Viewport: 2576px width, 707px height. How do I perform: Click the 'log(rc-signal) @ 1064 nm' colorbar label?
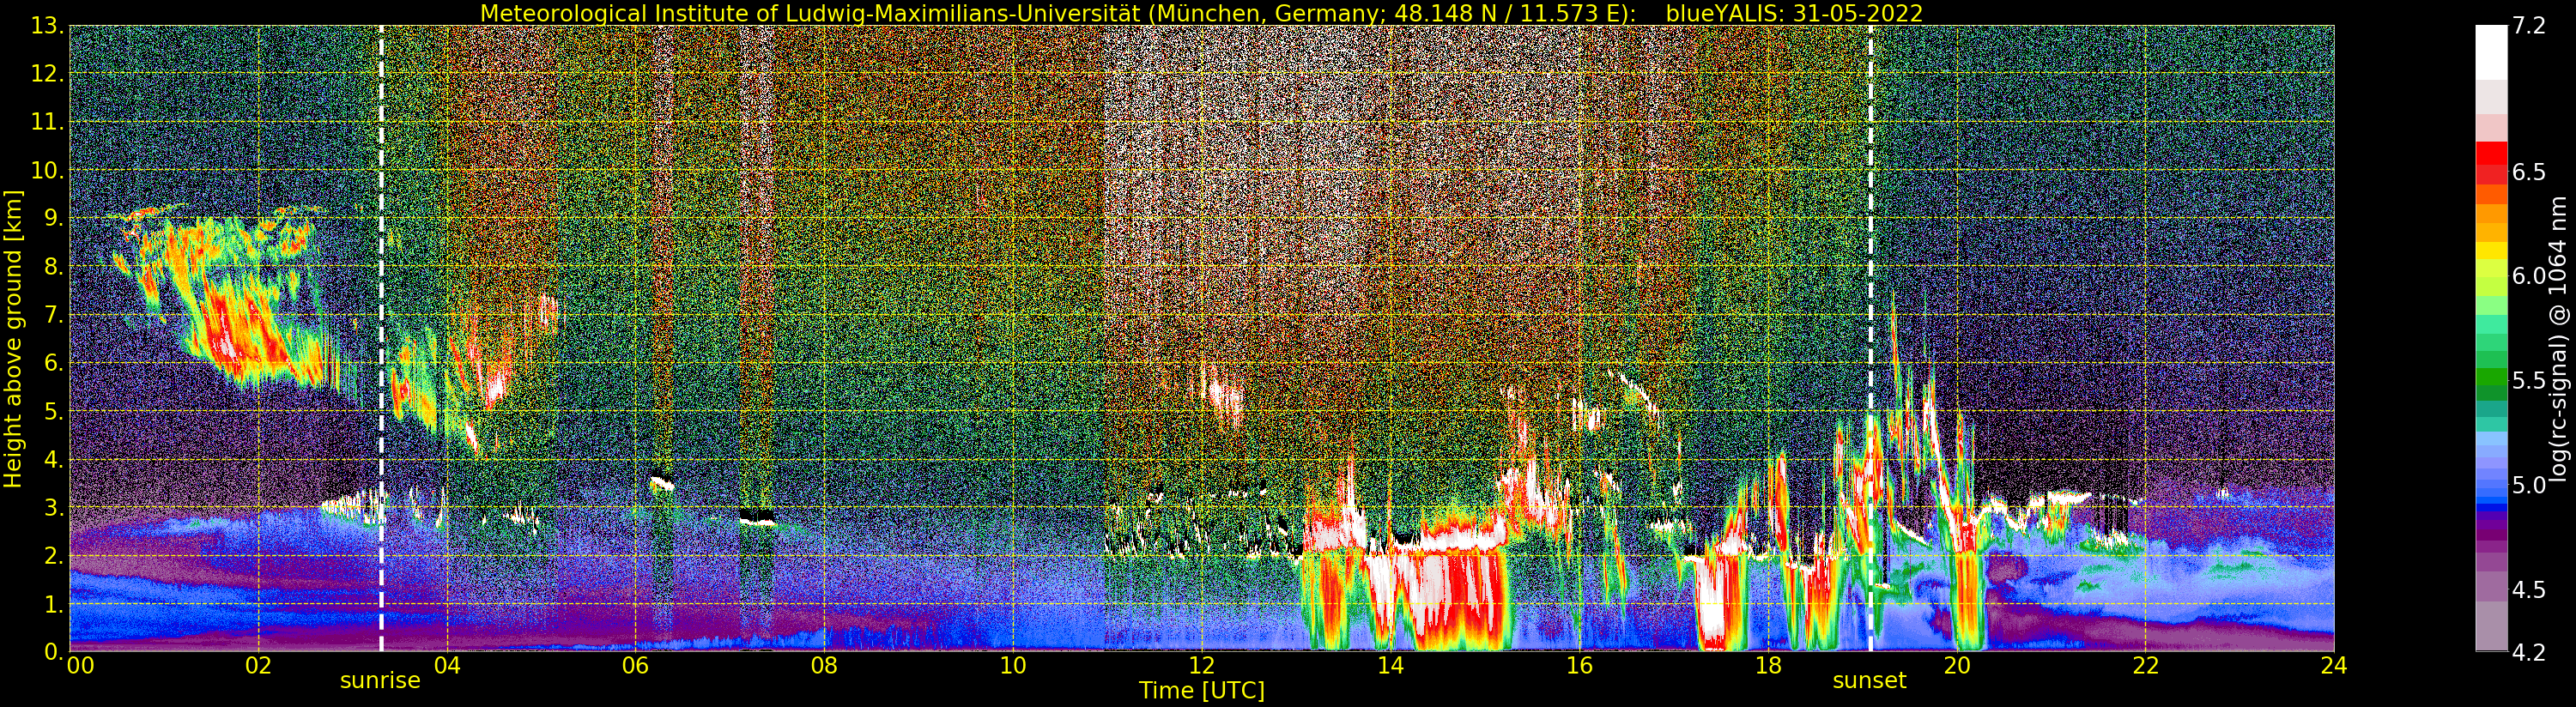[x=2559, y=338]
